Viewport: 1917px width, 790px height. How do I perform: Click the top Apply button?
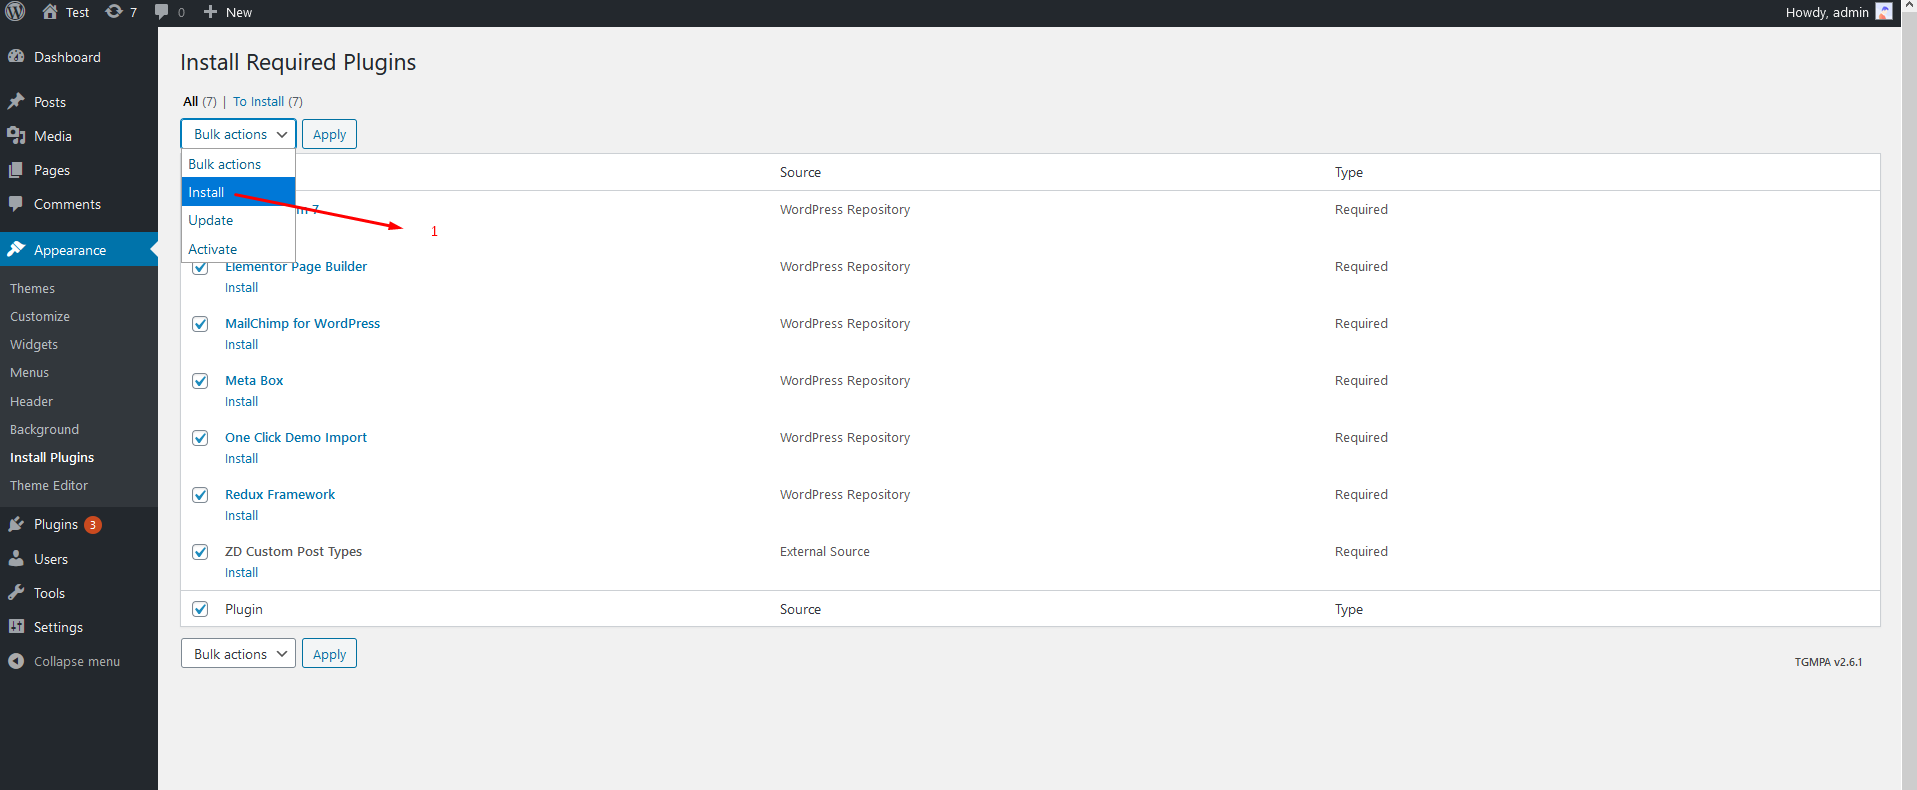click(329, 134)
